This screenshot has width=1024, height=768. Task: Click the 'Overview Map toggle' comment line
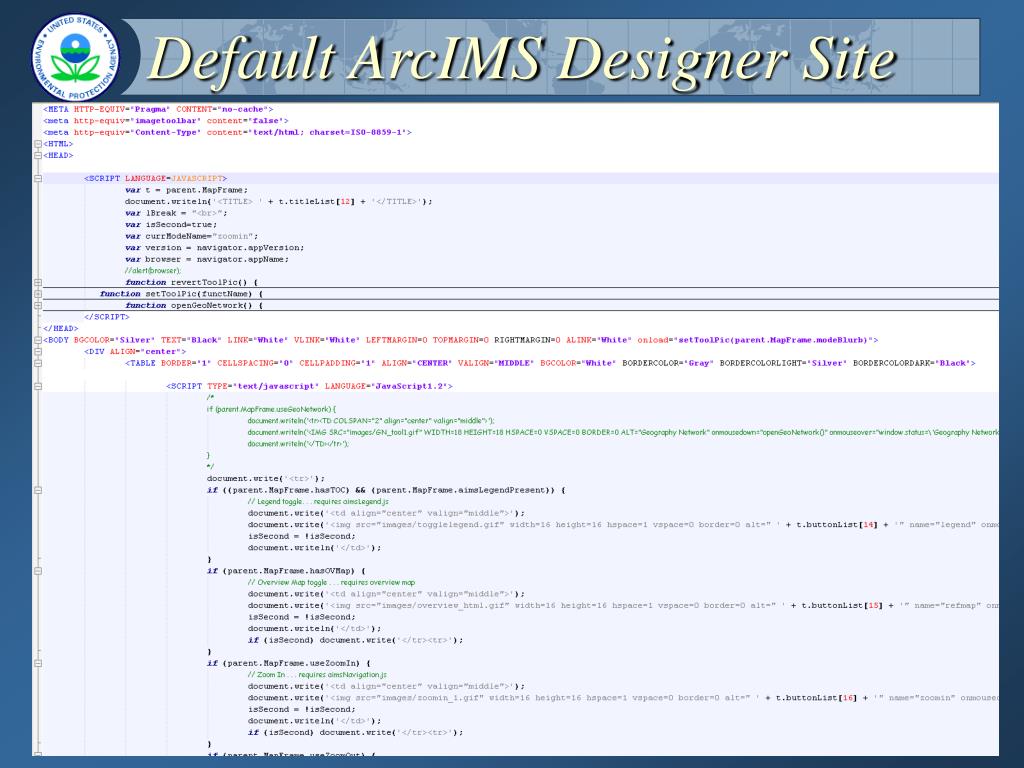coord(332,583)
